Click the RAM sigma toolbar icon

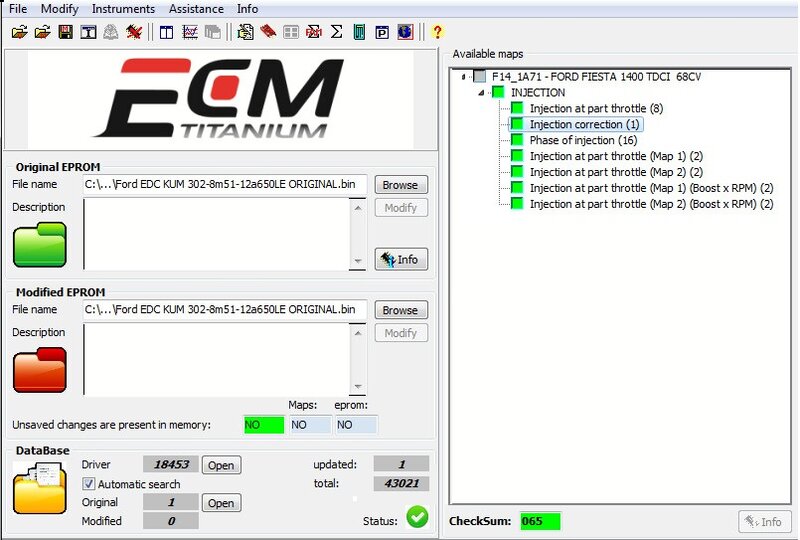[x=313, y=33]
